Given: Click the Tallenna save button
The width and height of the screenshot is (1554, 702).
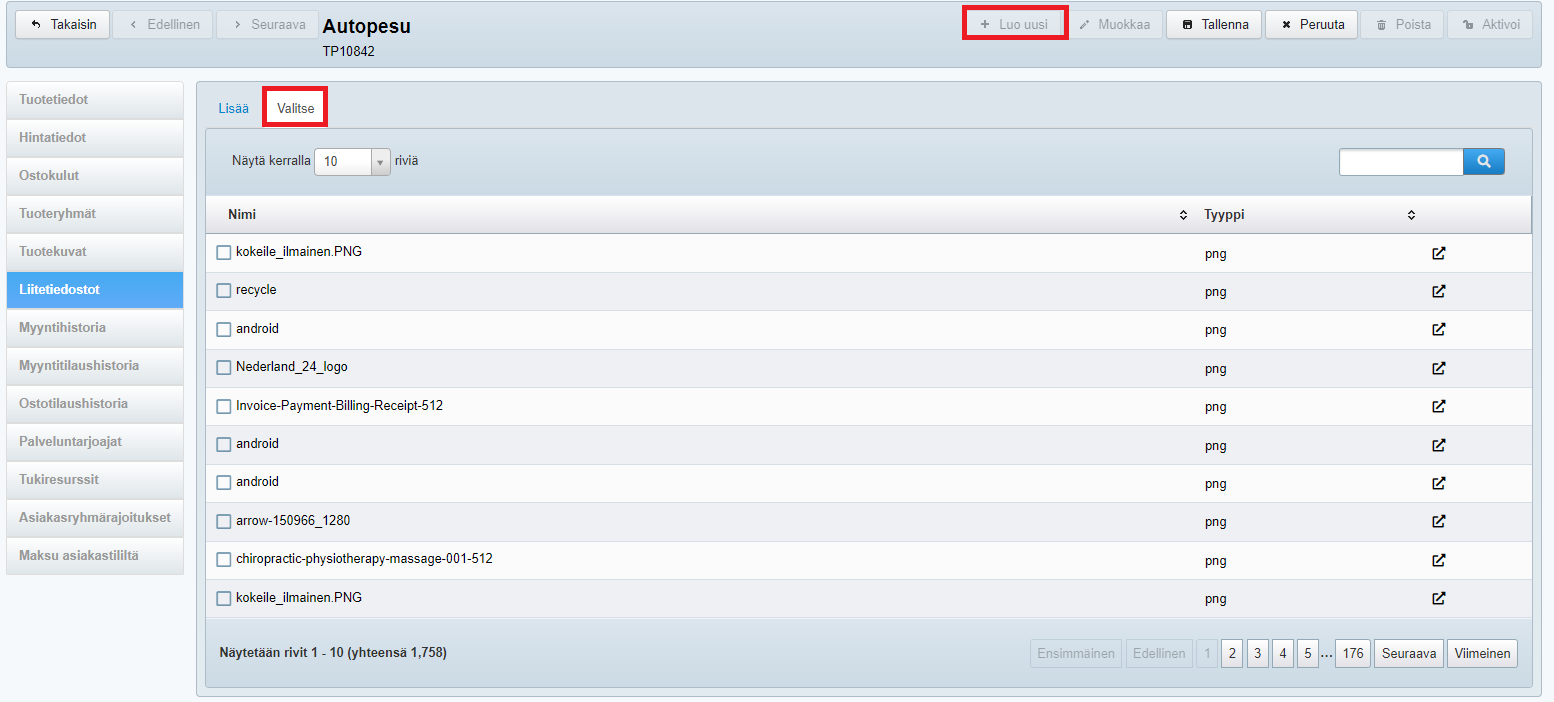Looking at the screenshot, I should [1214, 25].
